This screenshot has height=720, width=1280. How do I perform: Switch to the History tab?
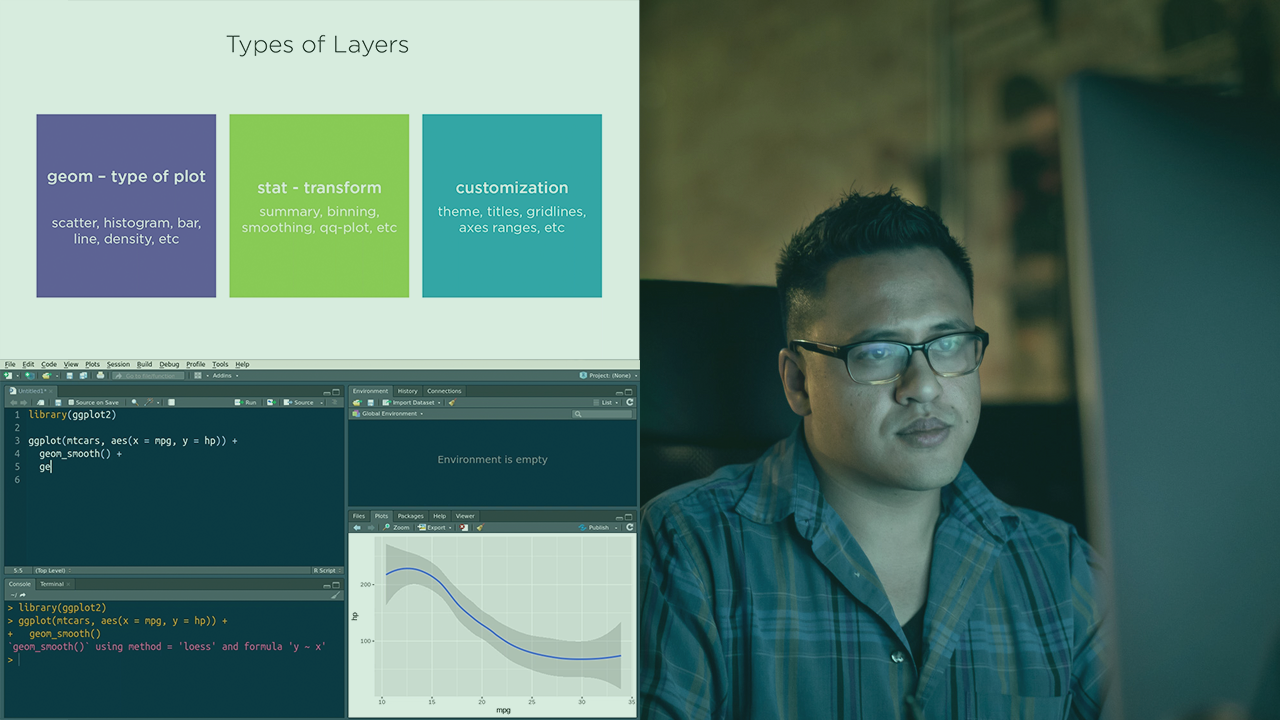[x=407, y=391]
